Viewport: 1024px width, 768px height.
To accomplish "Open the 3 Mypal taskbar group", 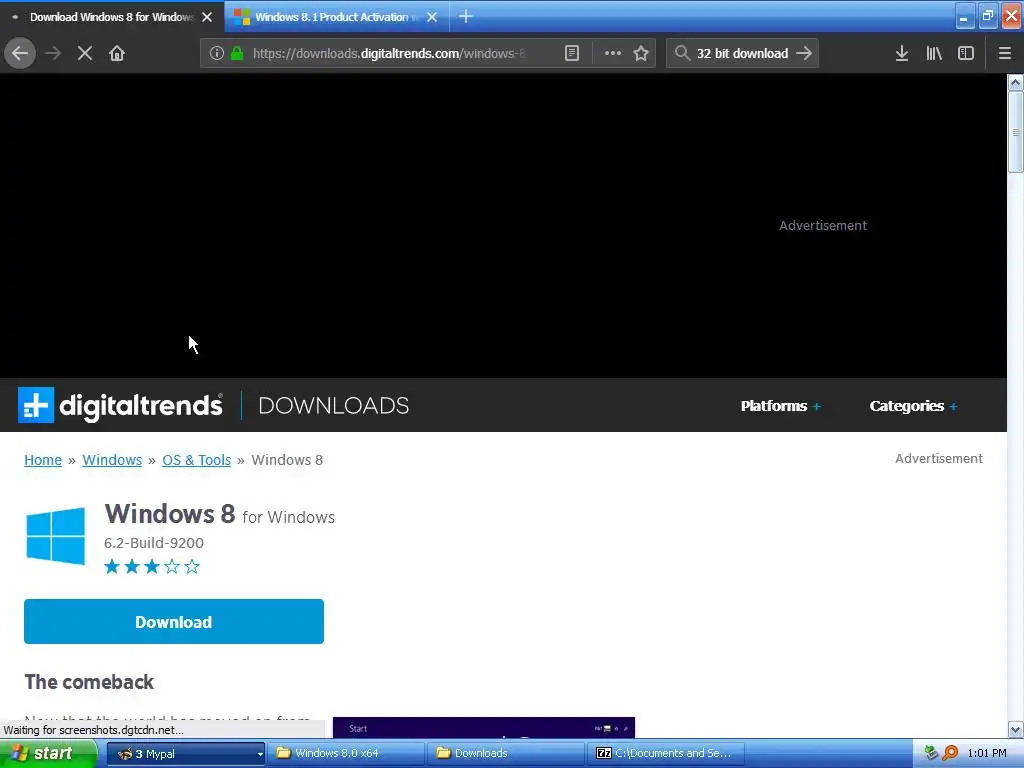I will click(185, 754).
